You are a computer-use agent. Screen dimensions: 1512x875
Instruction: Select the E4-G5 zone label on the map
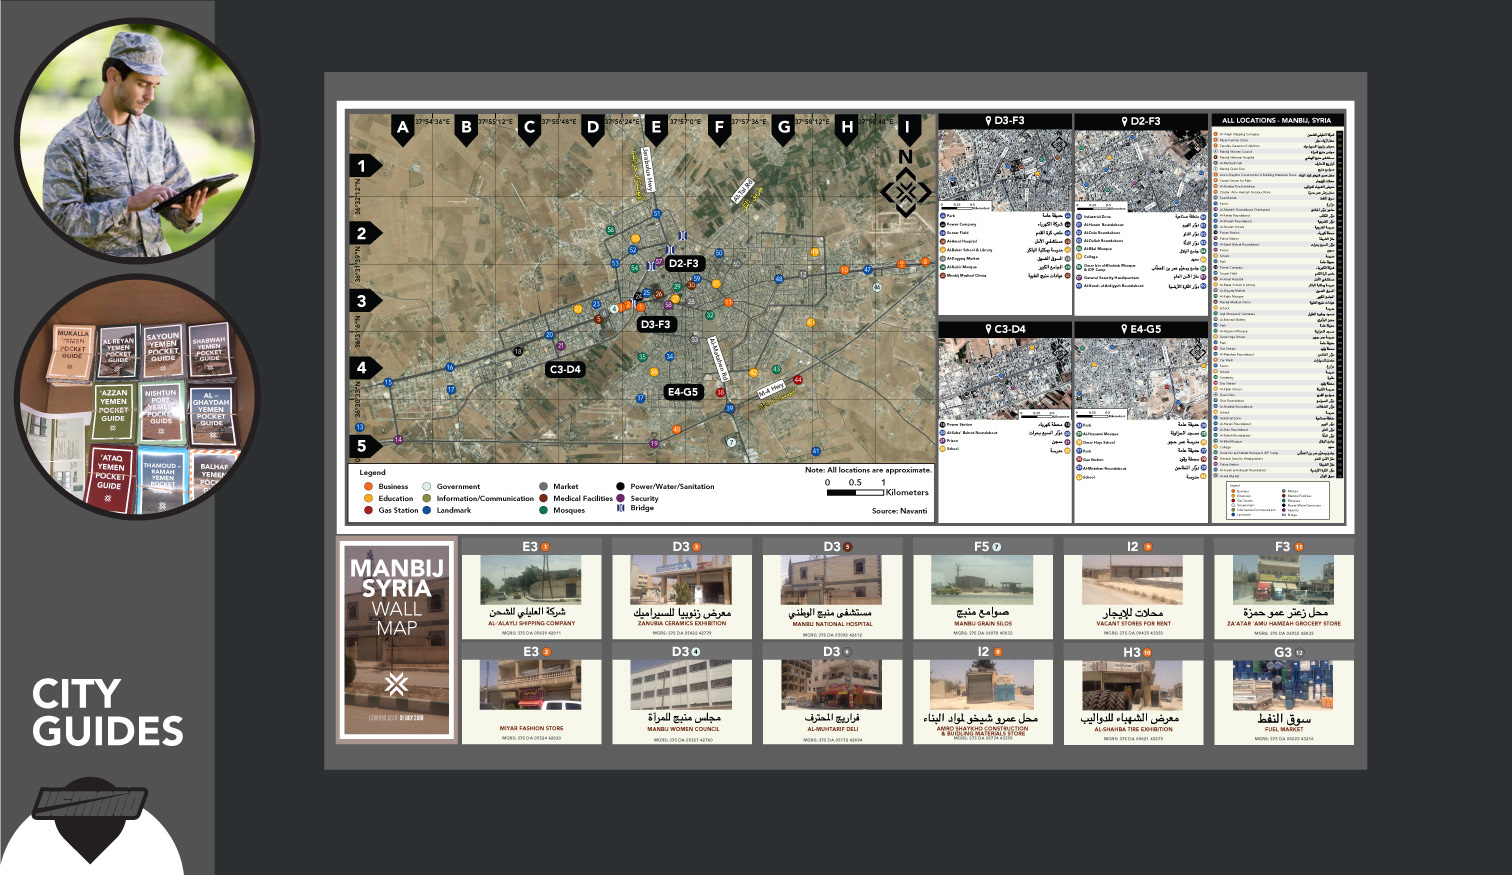pyautogui.click(x=683, y=392)
